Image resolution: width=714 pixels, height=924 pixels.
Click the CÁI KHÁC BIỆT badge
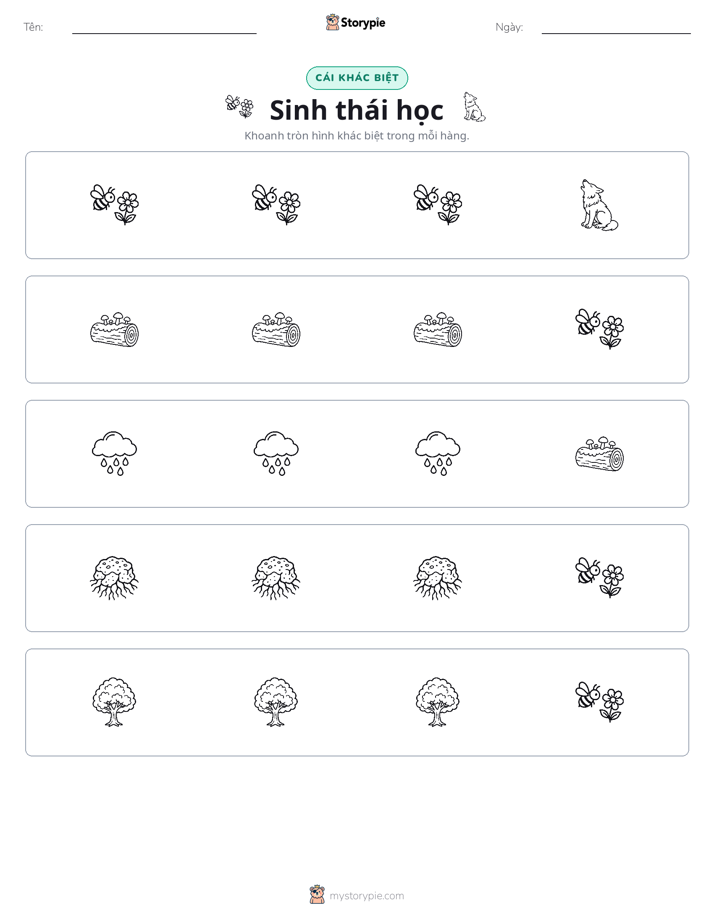point(357,78)
